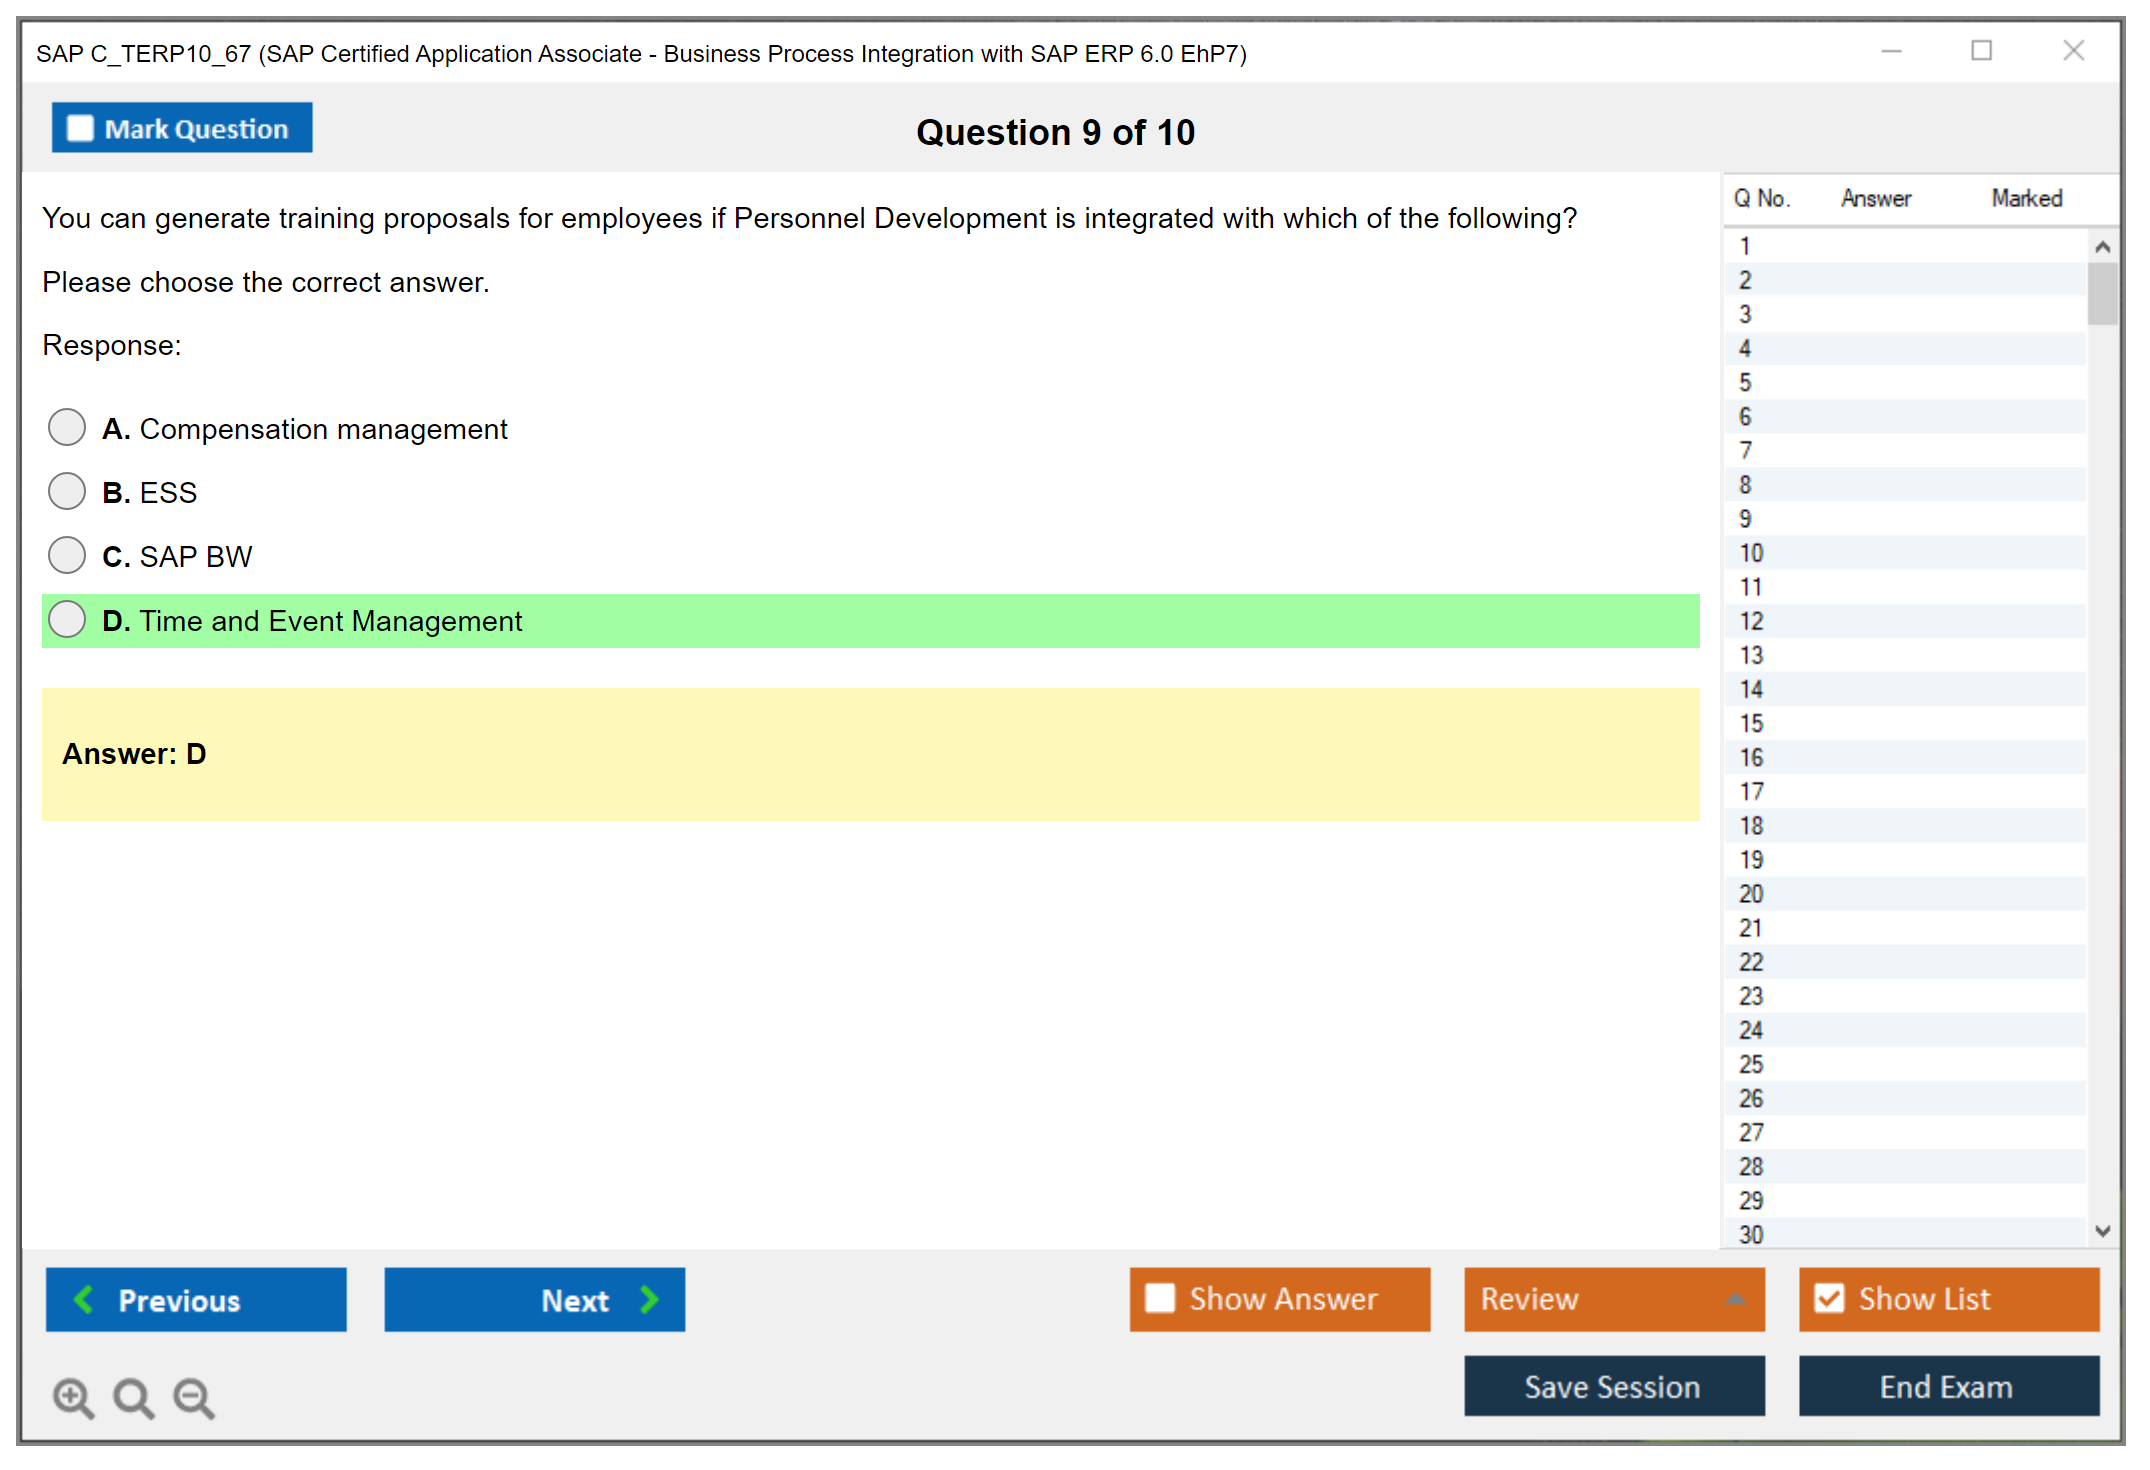
Task: Tick the Mark Question checkbox
Action: click(80, 128)
